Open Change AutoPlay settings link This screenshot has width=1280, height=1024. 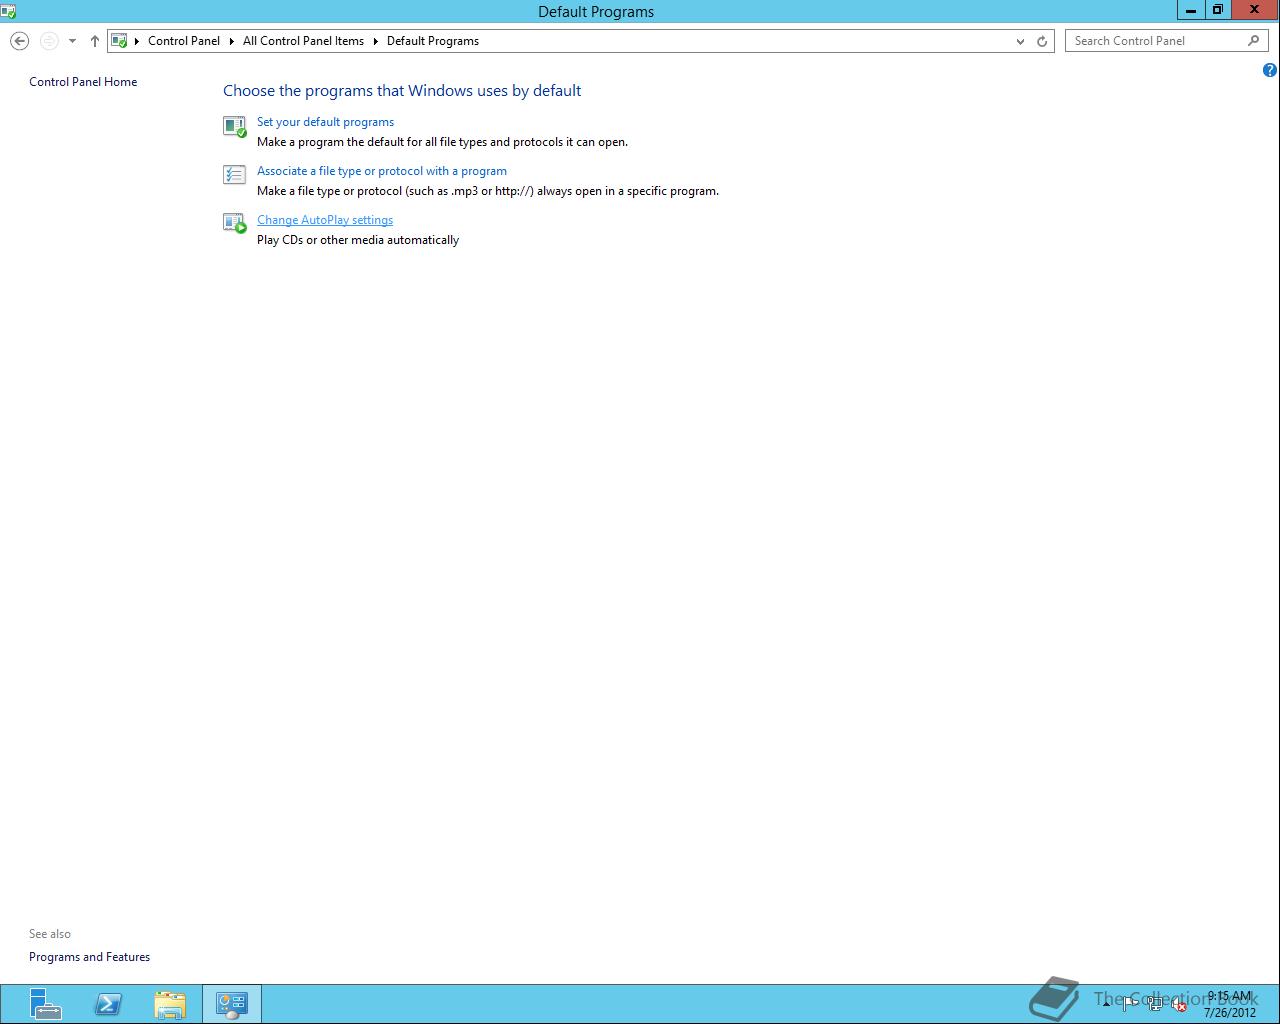pos(325,220)
